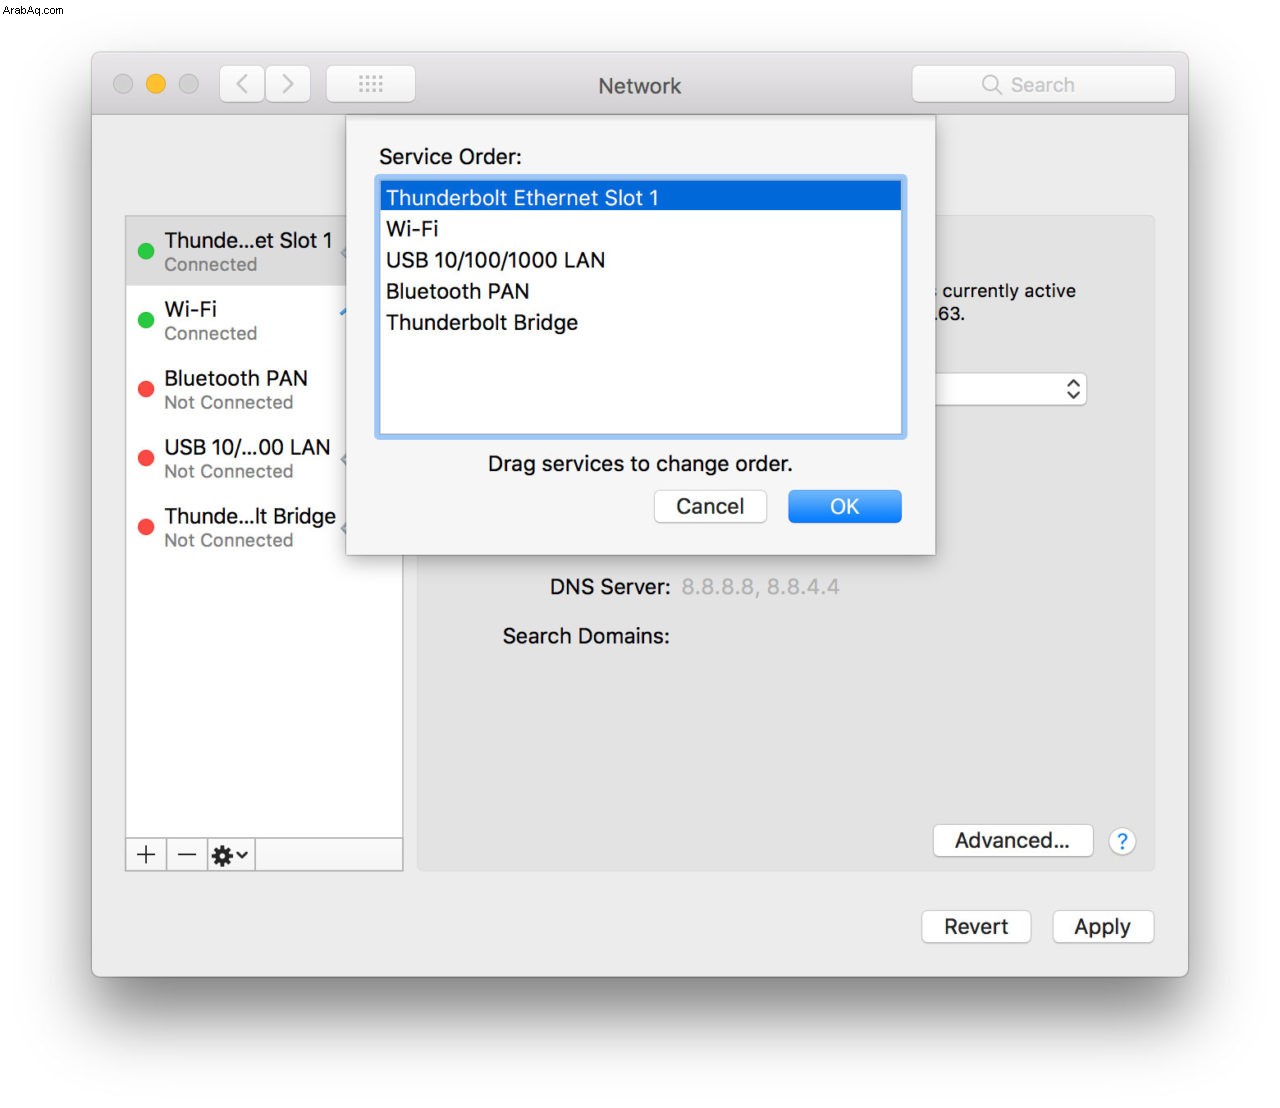The height and width of the screenshot is (1108, 1280).
Task: Minimize the Network window with the yellow button
Action: [155, 84]
